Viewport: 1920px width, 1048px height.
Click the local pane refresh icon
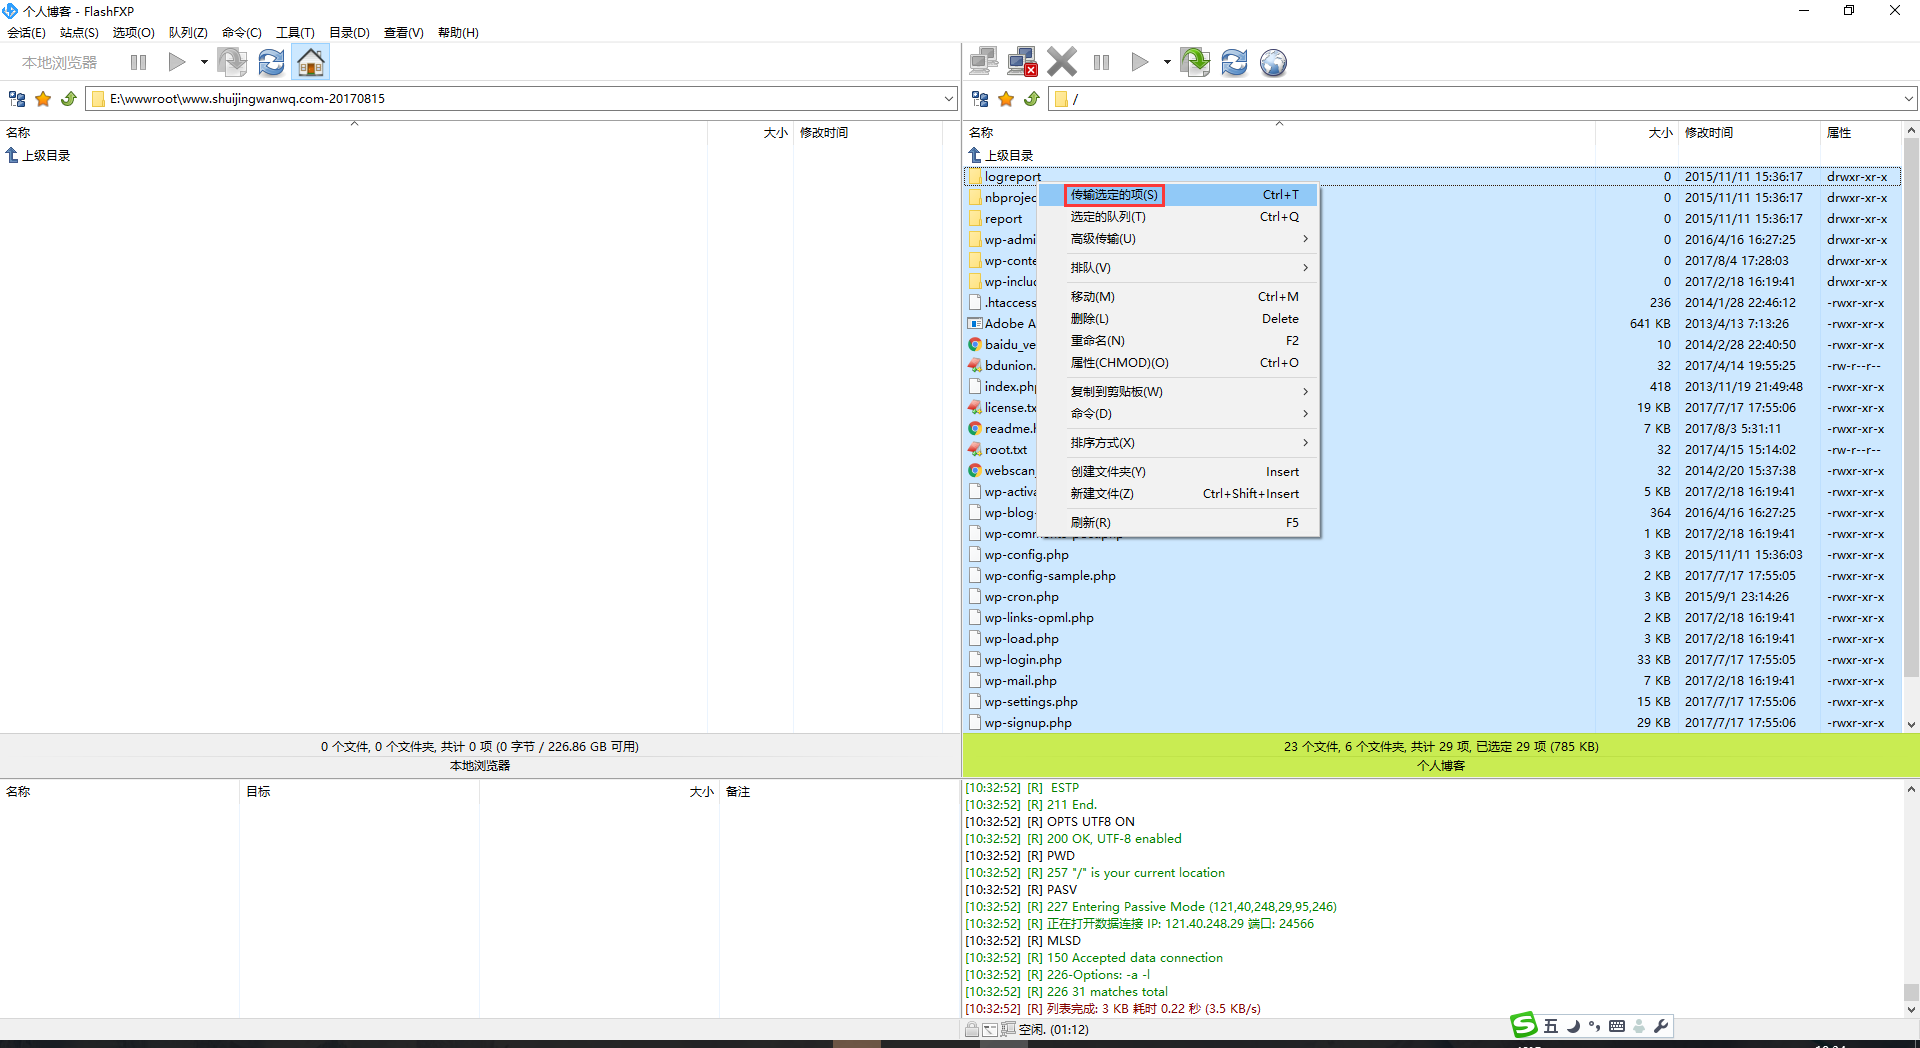click(271, 62)
